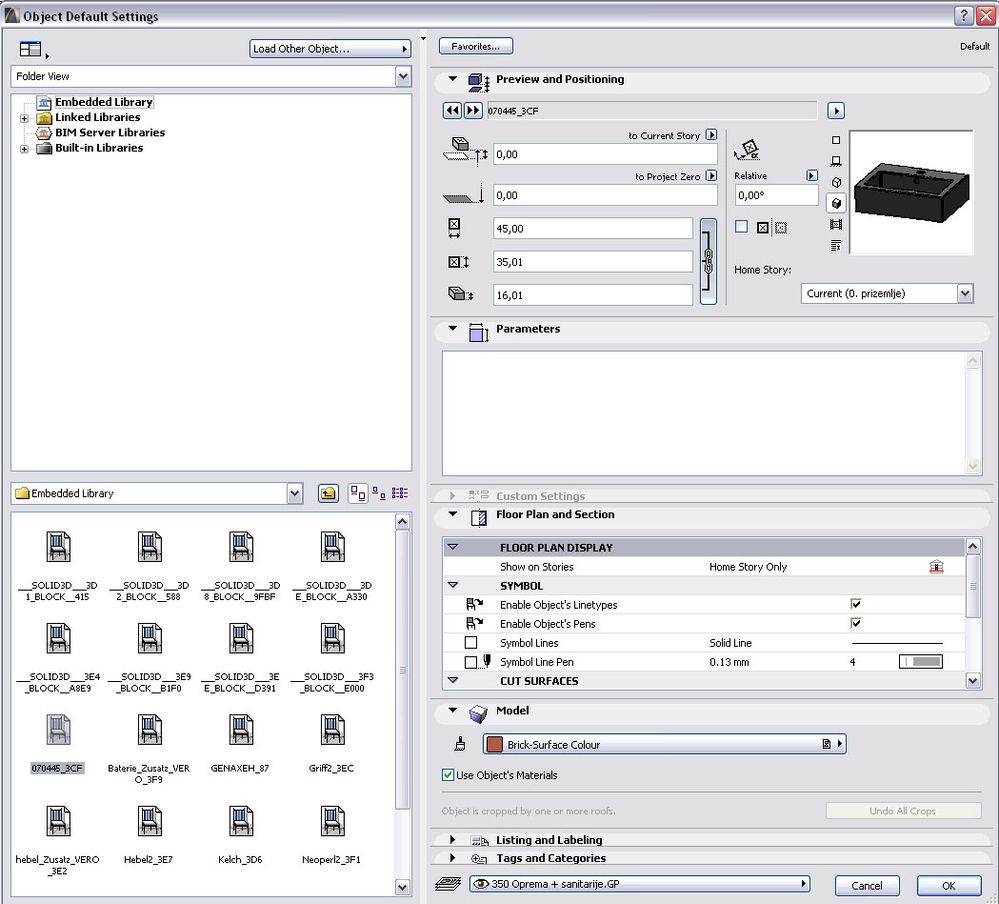Toggle Enable Object's Linetypes checkbox
Viewport: 999px width, 904px height.
(856, 604)
